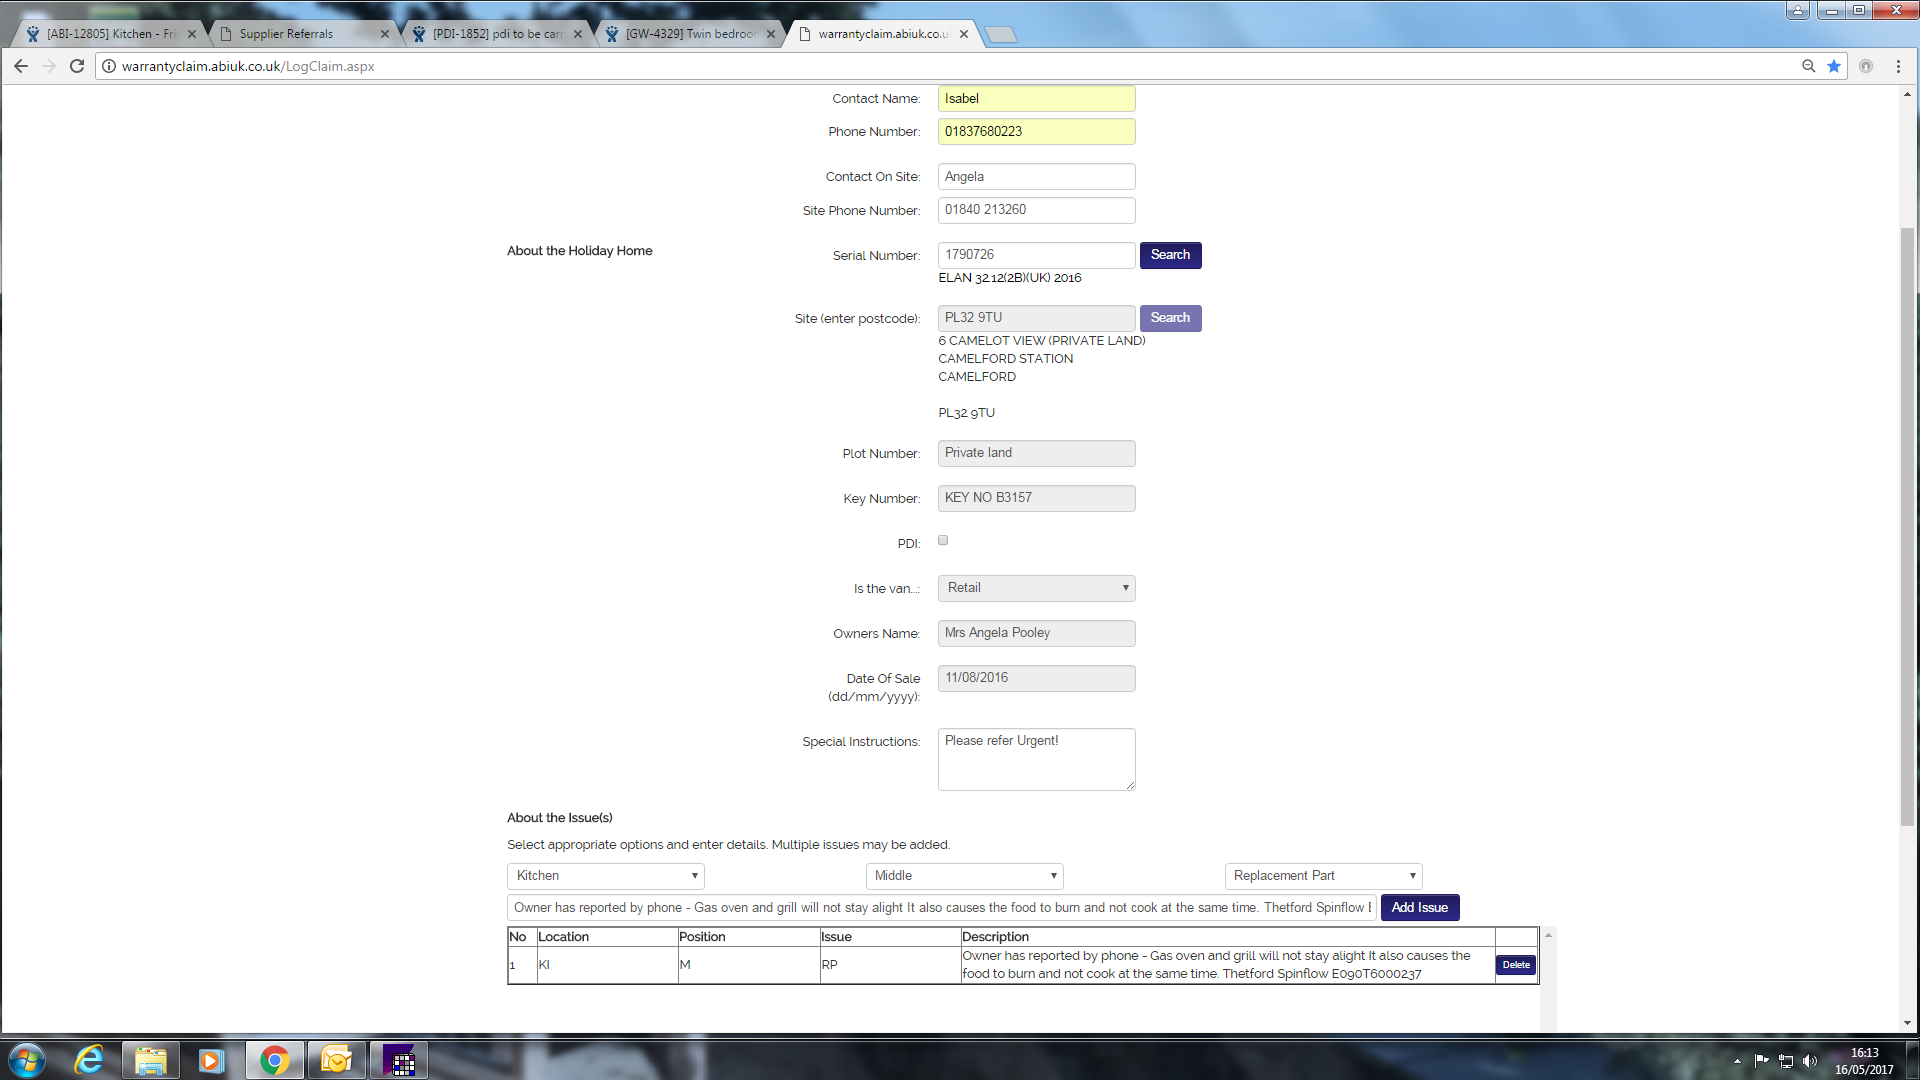Click Search next to Serial Number

pos(1170,255)
